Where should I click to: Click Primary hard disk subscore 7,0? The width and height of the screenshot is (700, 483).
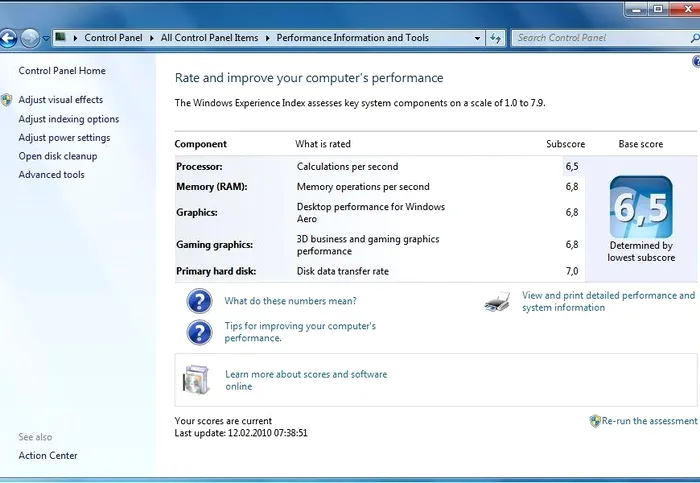572,271
